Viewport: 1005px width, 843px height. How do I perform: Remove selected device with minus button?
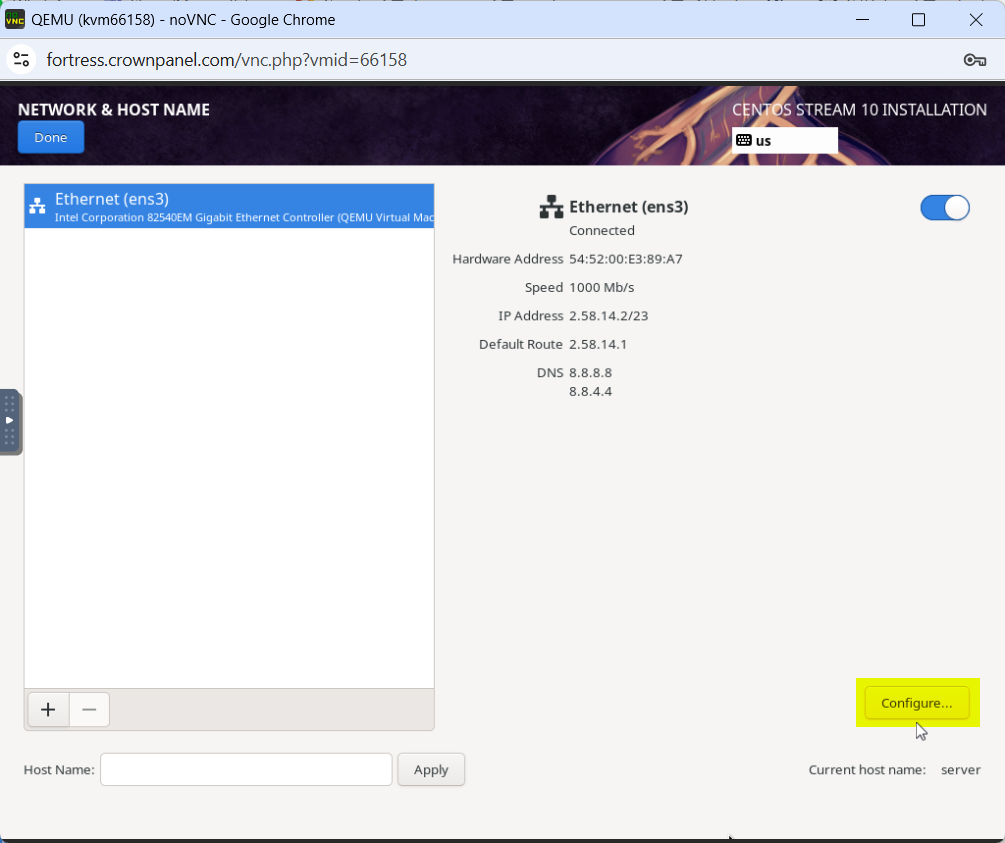pyautogui.click(x=89, y=710)
